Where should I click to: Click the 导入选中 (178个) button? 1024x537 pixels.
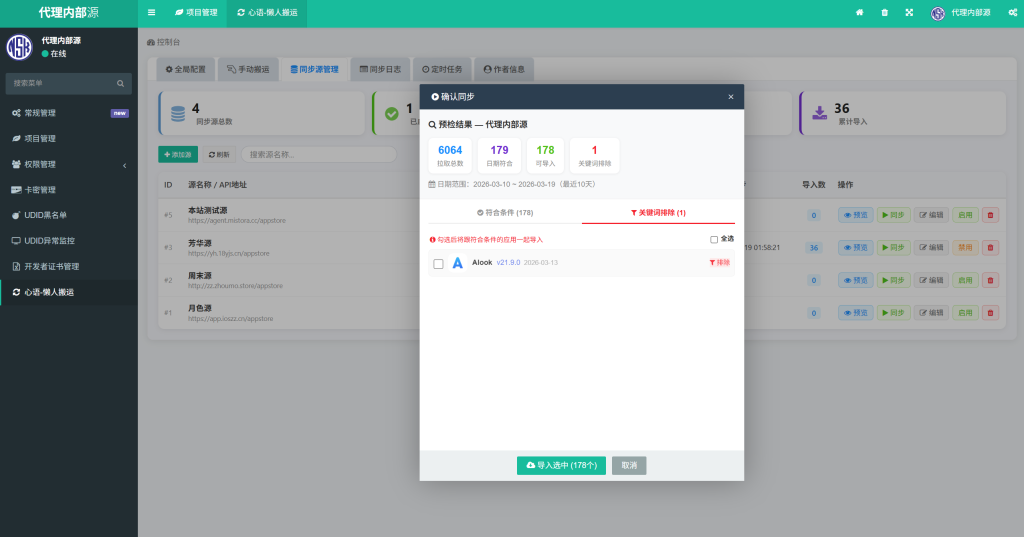[561, 465]
